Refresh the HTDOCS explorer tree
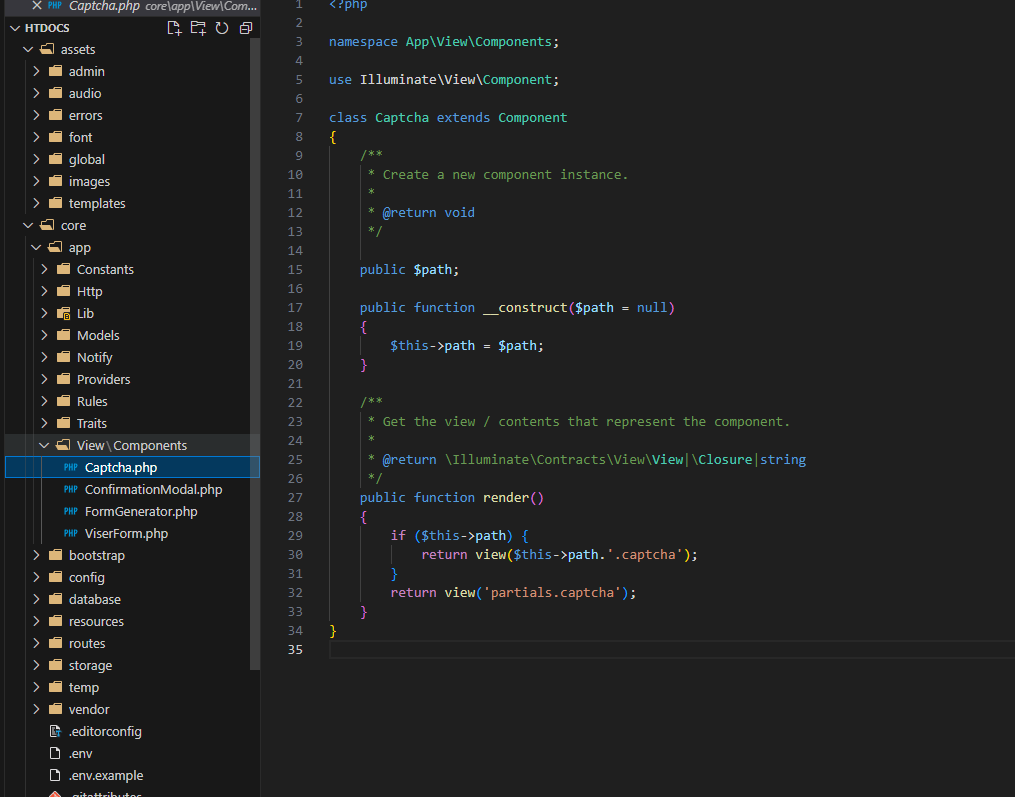 [x=222, y=28]
